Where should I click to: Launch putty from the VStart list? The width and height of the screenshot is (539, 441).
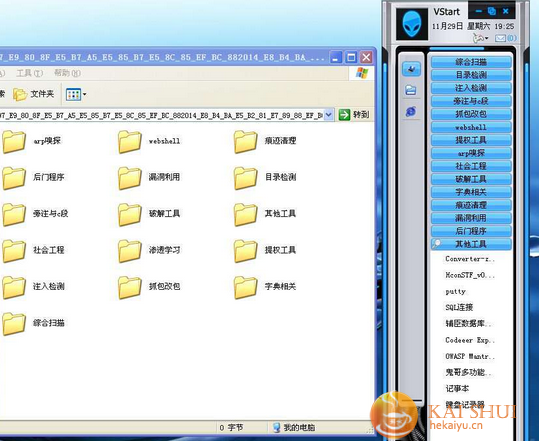(455, 291)
